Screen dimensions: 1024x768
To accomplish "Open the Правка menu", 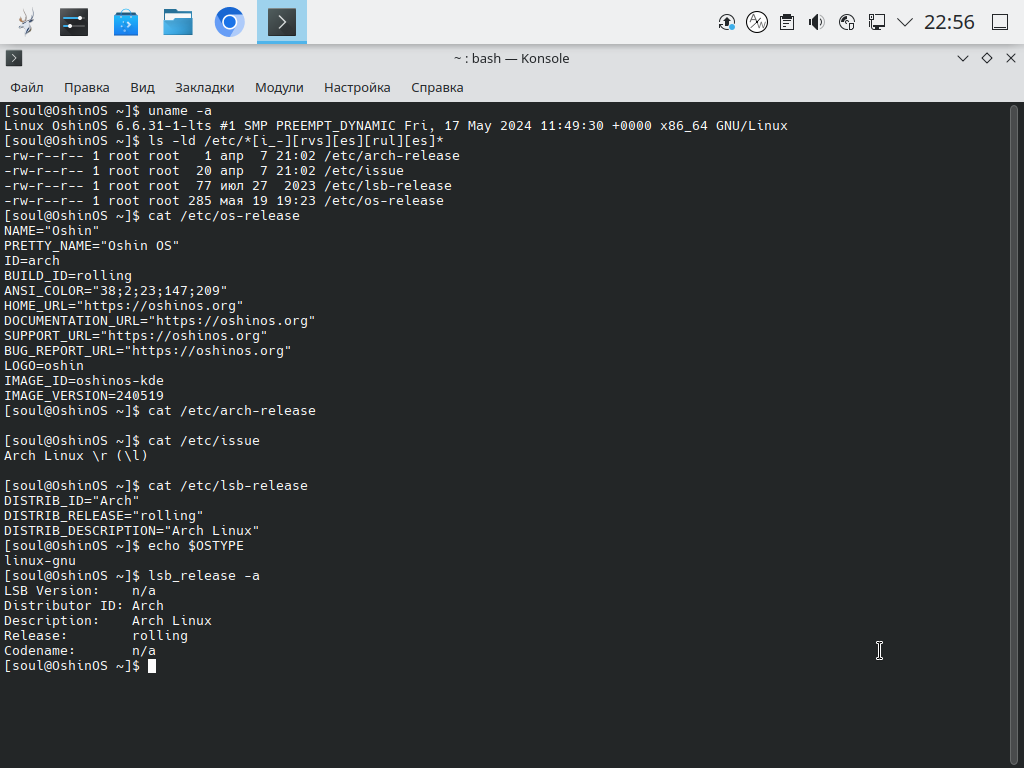I will point(87,88).
